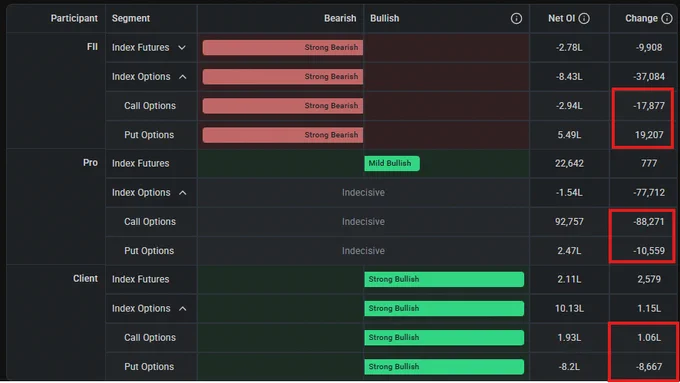Select the Net OI header text
Image resolution: width=680 pixels, height=383 pixels.
pos(562,18)
